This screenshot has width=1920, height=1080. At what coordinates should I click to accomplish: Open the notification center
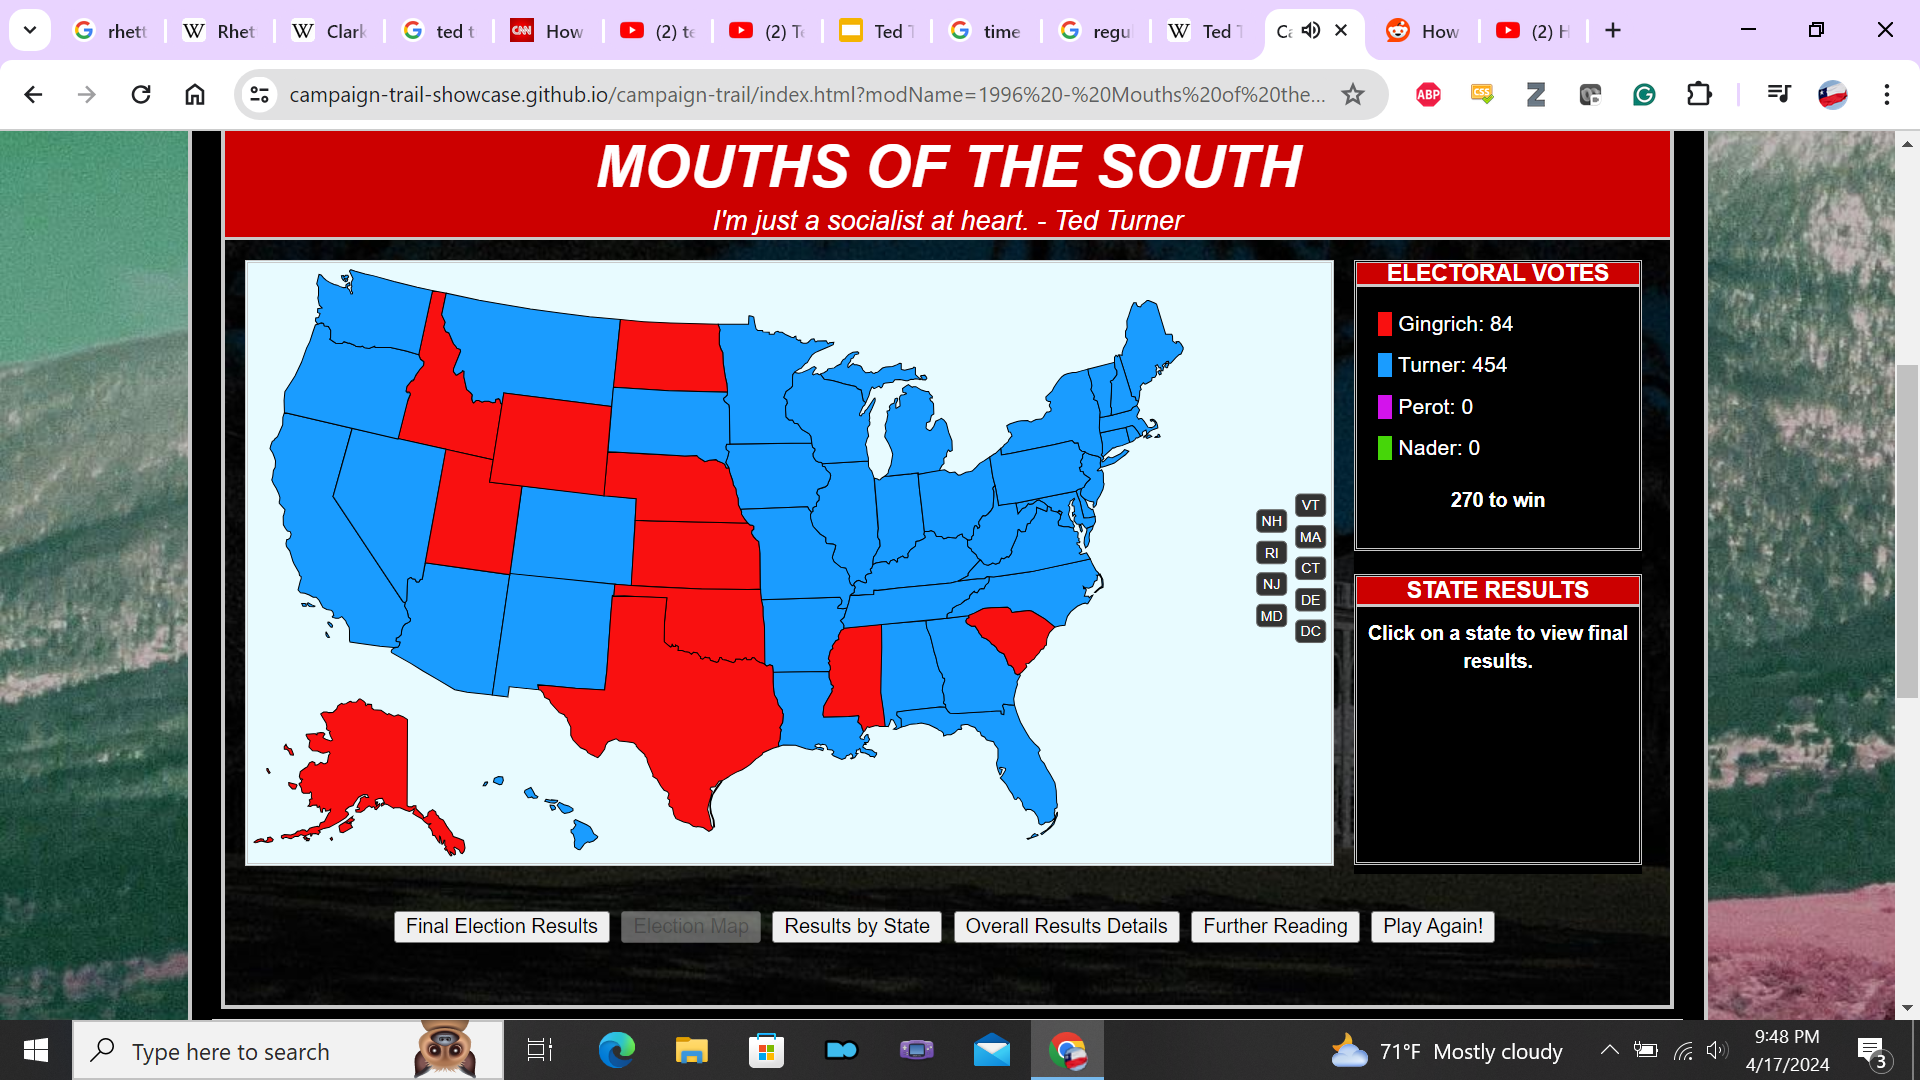click(1873, 1051)
